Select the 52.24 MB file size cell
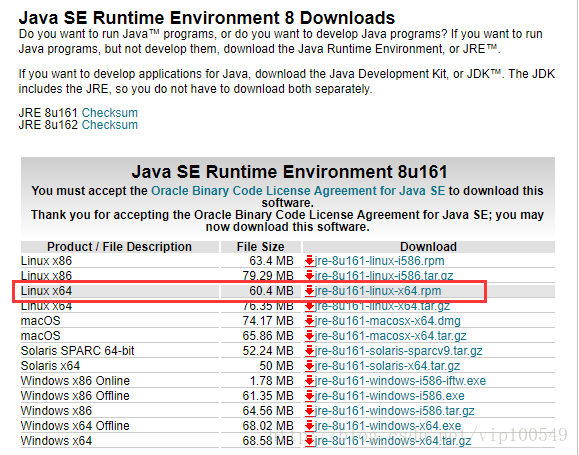 (x=261, y=351)
